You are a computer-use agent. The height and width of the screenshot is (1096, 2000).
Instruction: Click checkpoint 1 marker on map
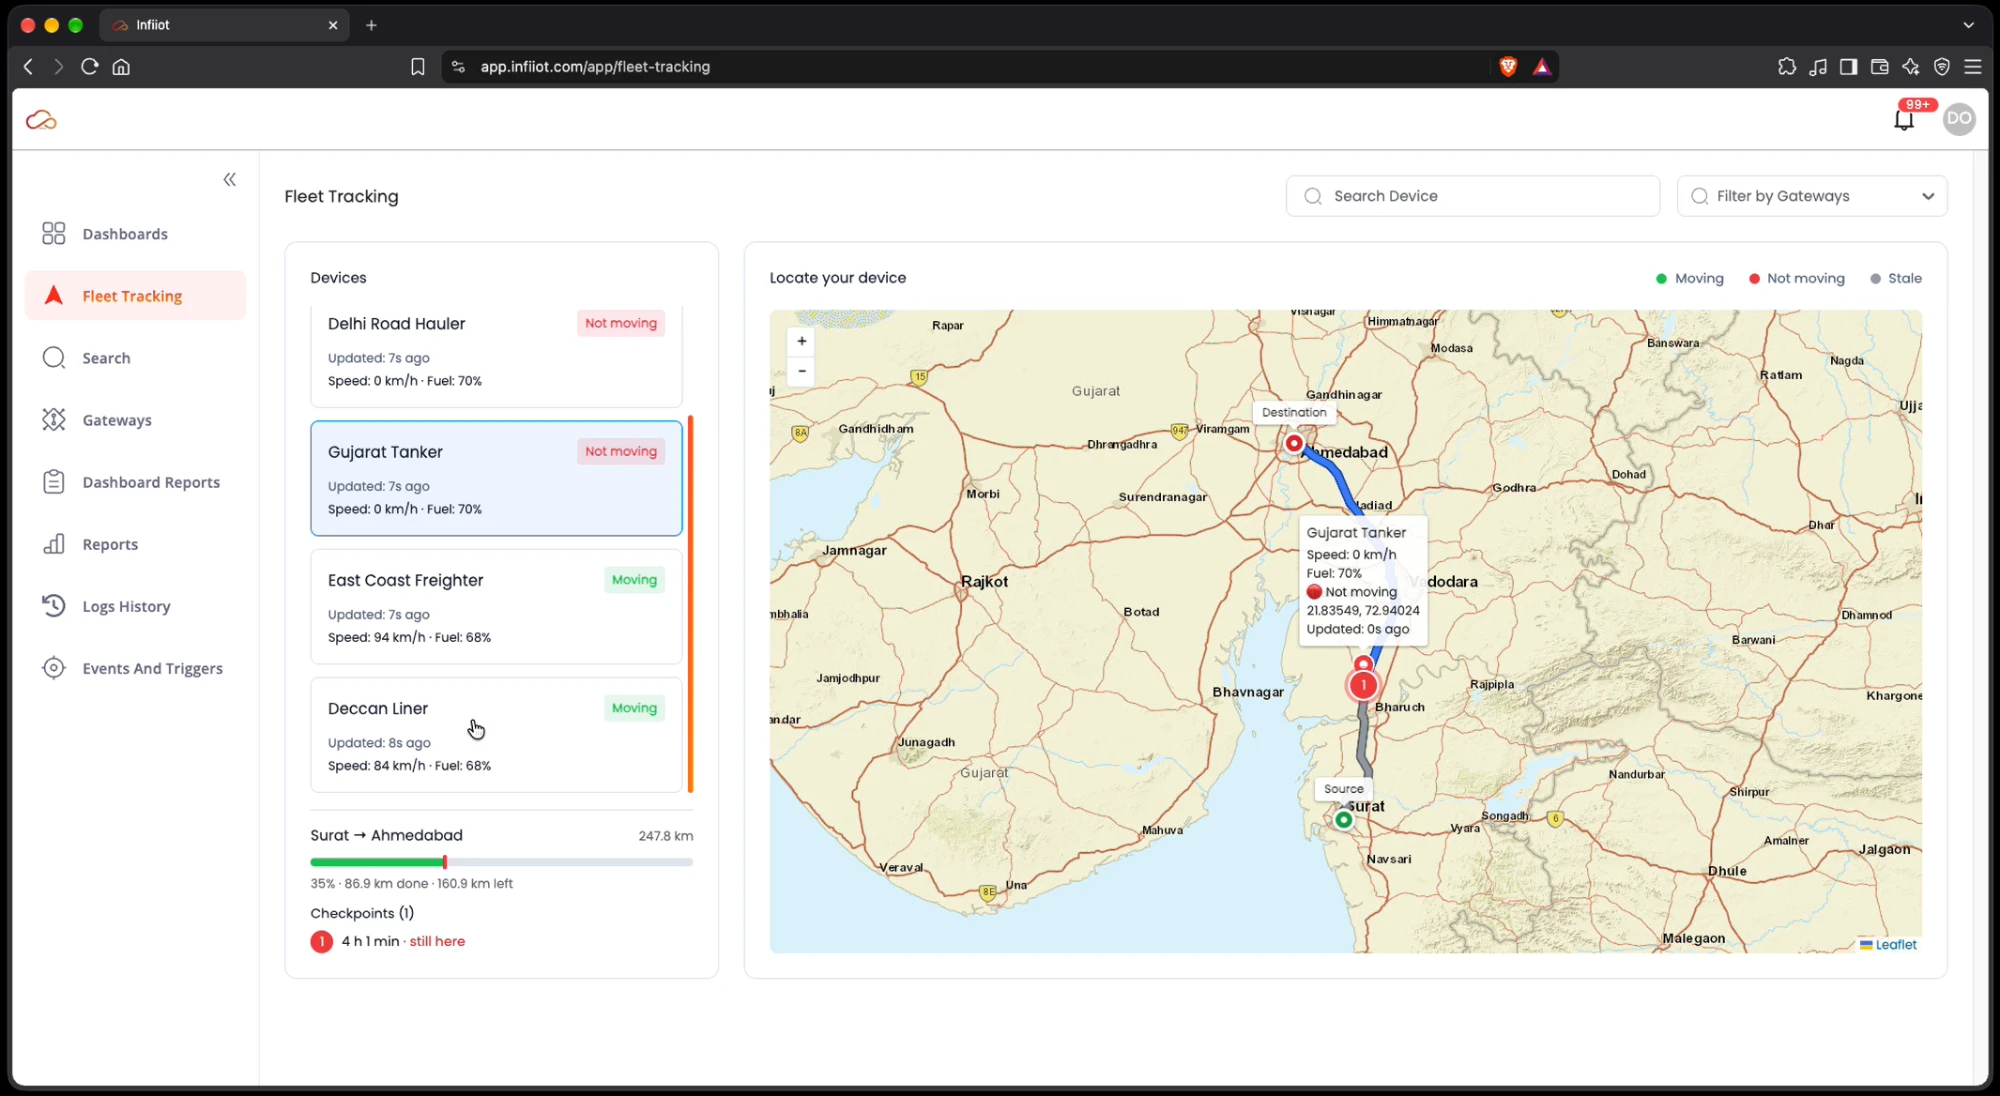tap(1363, 685)
